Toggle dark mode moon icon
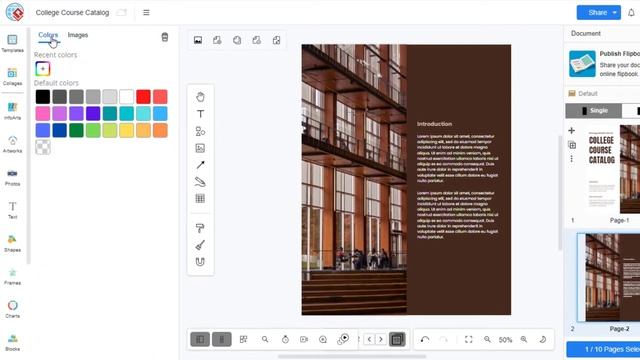Viewport: 640px width, 360px height. point(543,339)
